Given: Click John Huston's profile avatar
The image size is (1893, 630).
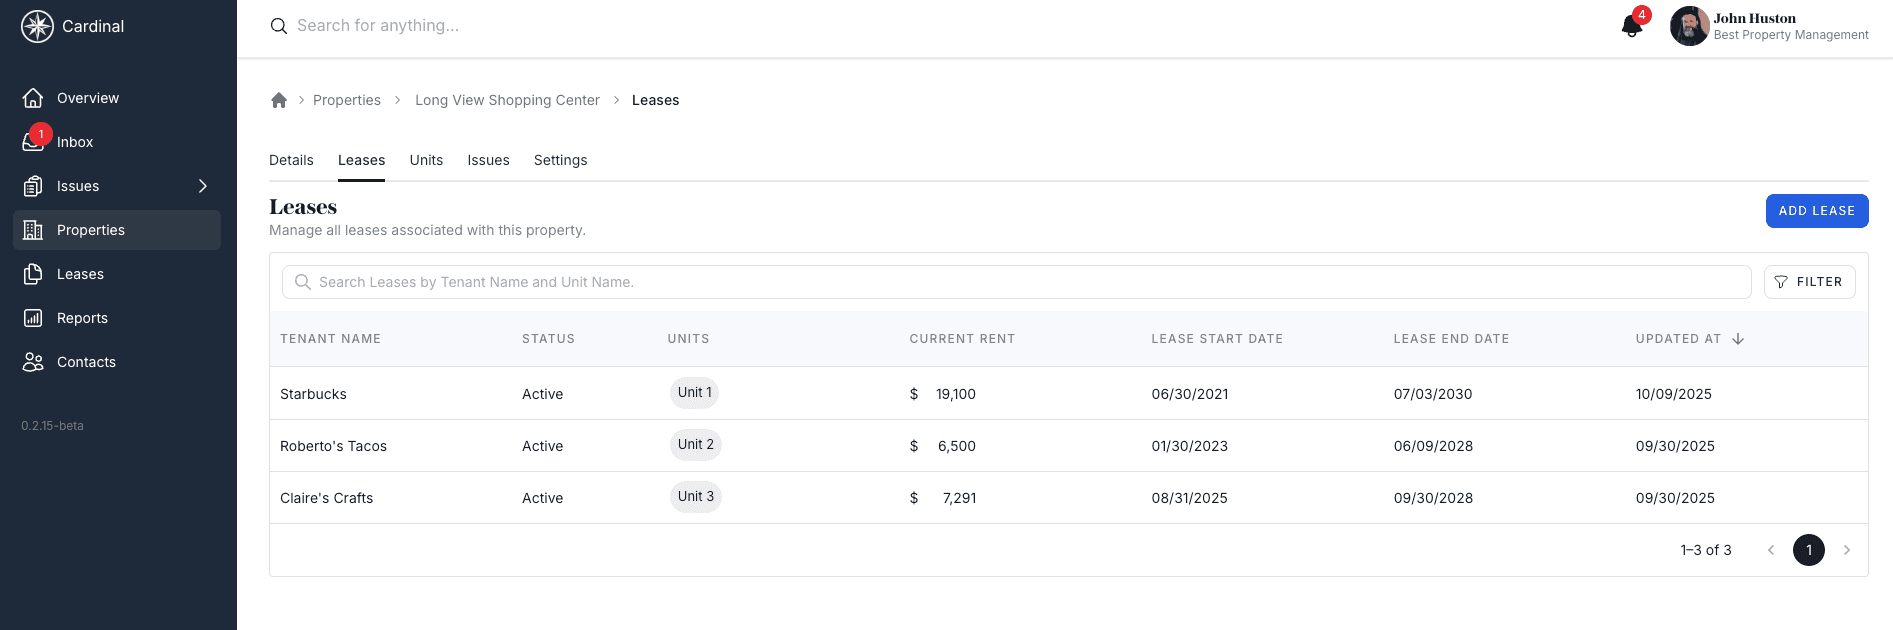Looking at the screenshot, I should click(1689, 26).
